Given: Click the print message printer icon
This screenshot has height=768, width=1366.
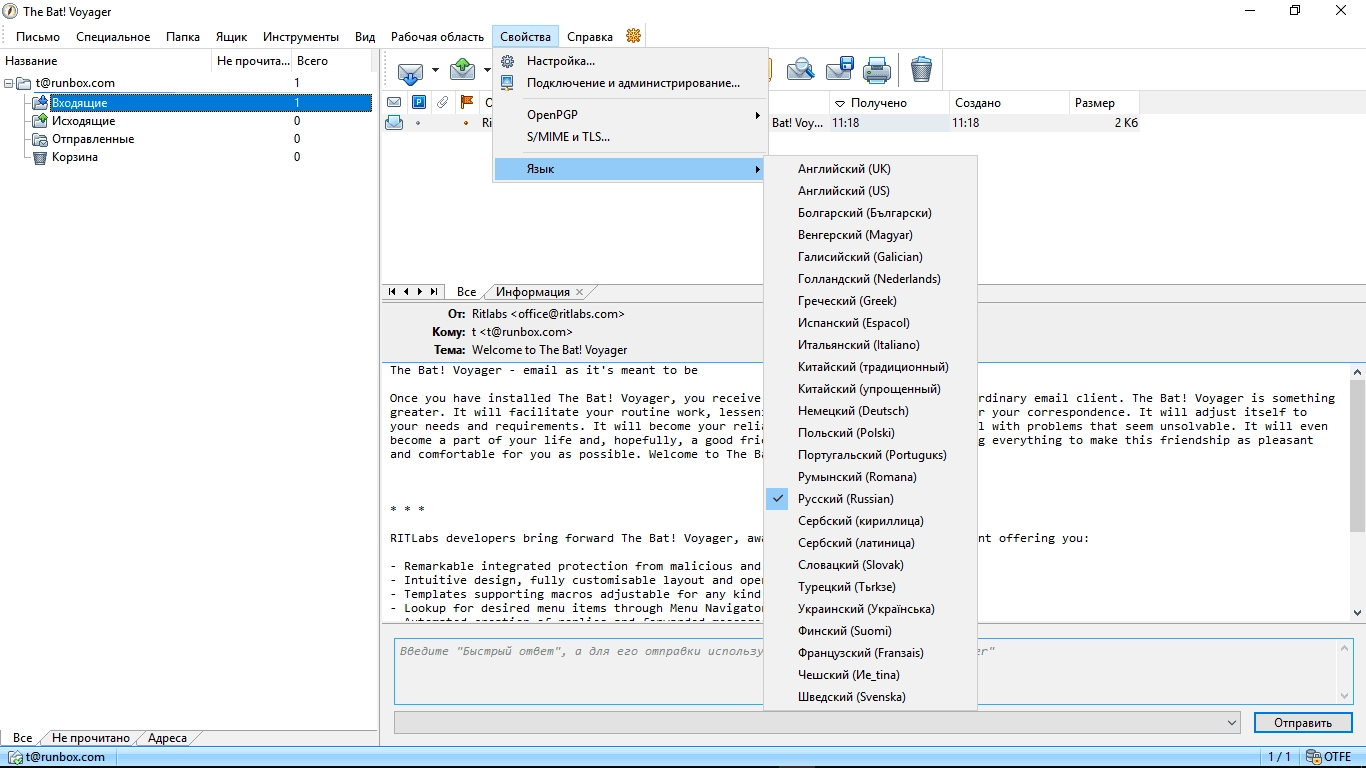Looking at the screenshot, I should 877,70.
